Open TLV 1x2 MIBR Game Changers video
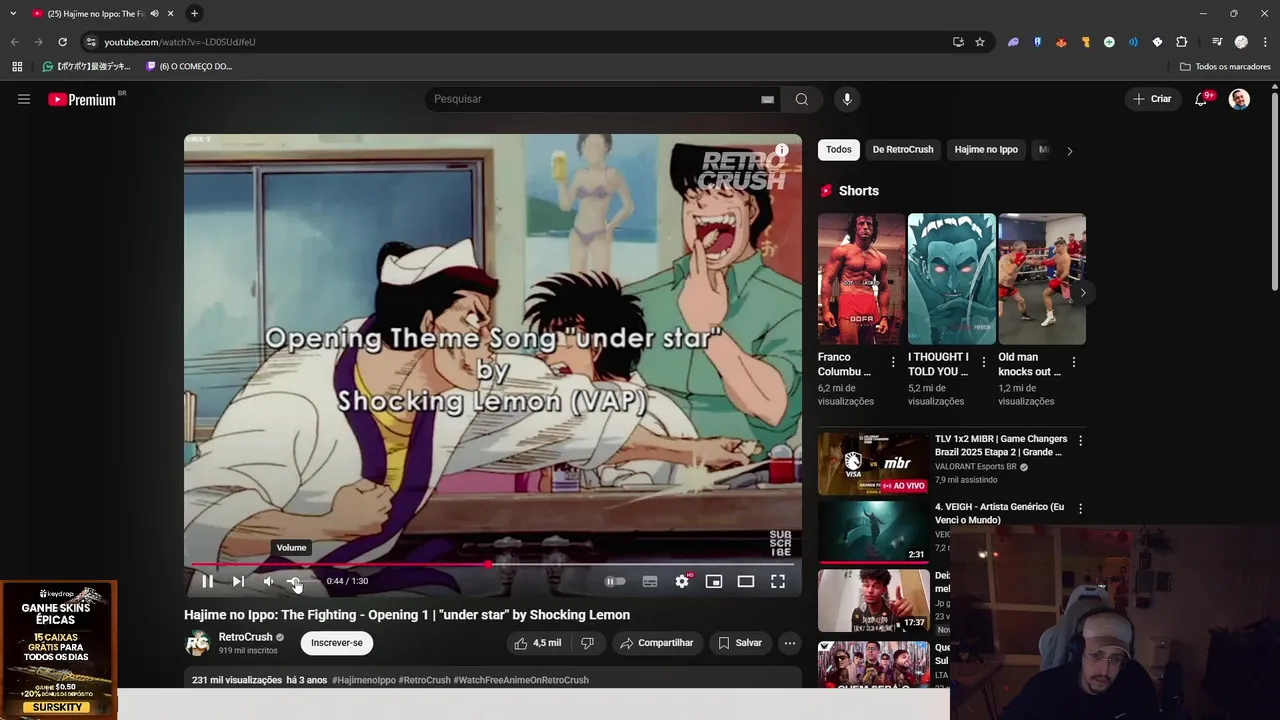The image size is (1280, 720). coord(874,464)
